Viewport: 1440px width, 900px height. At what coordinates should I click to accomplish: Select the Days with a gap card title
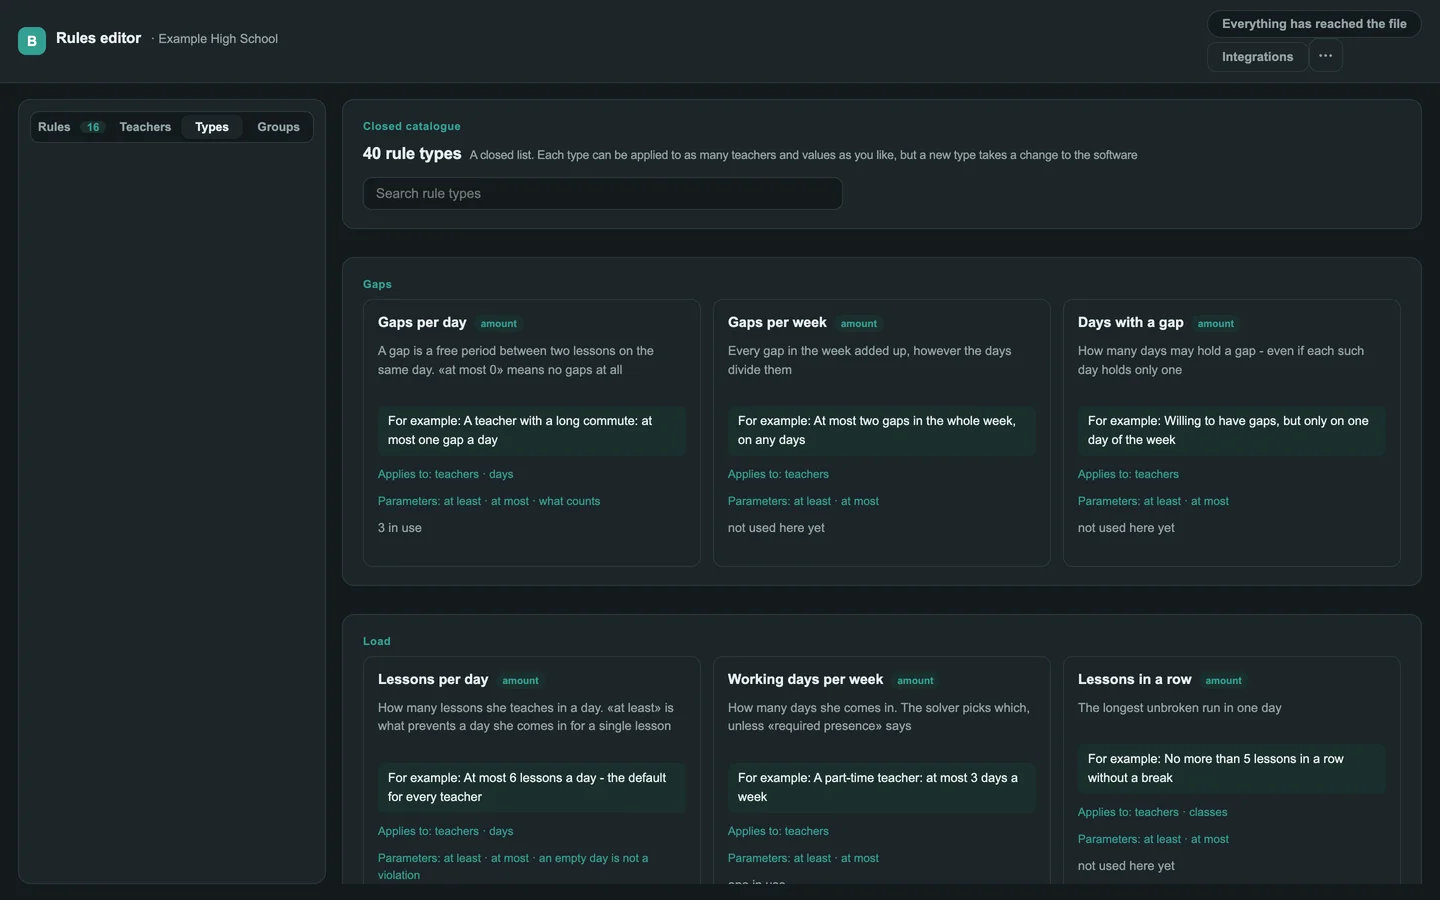1130,322
